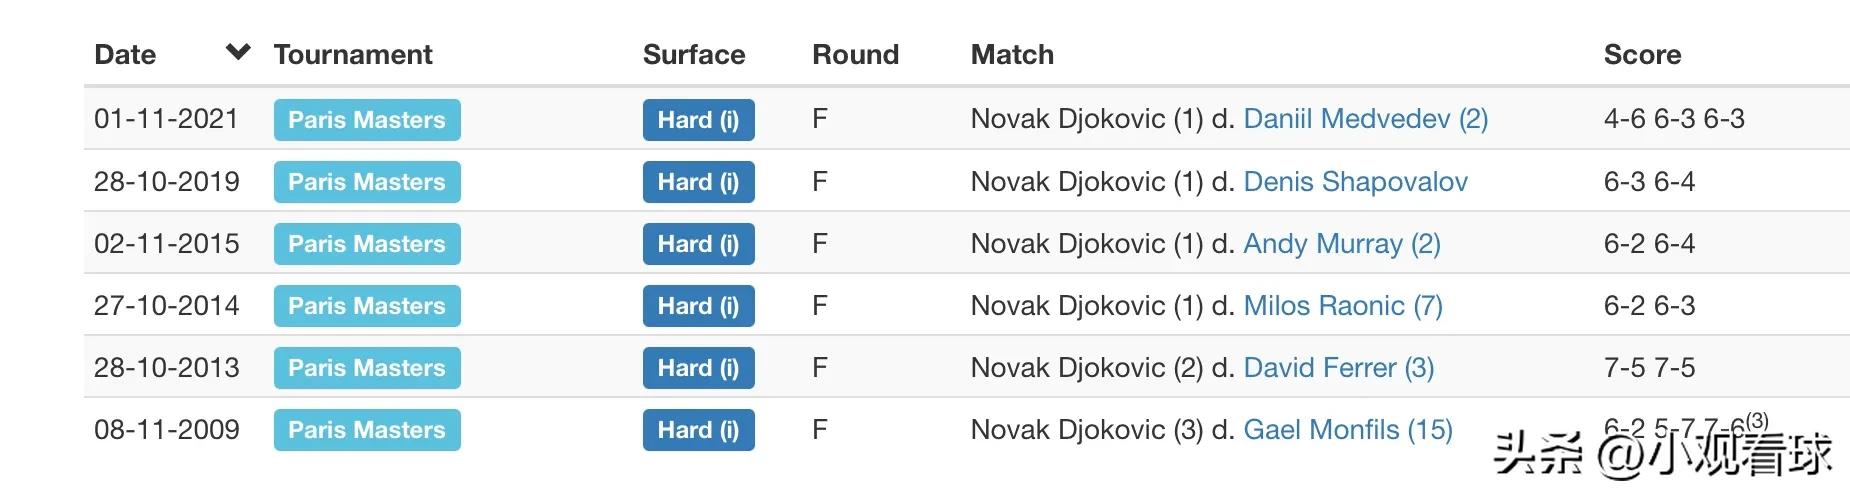
Task: Click Paris Masters badge for 28-10-2019
Action: [367, 182]
